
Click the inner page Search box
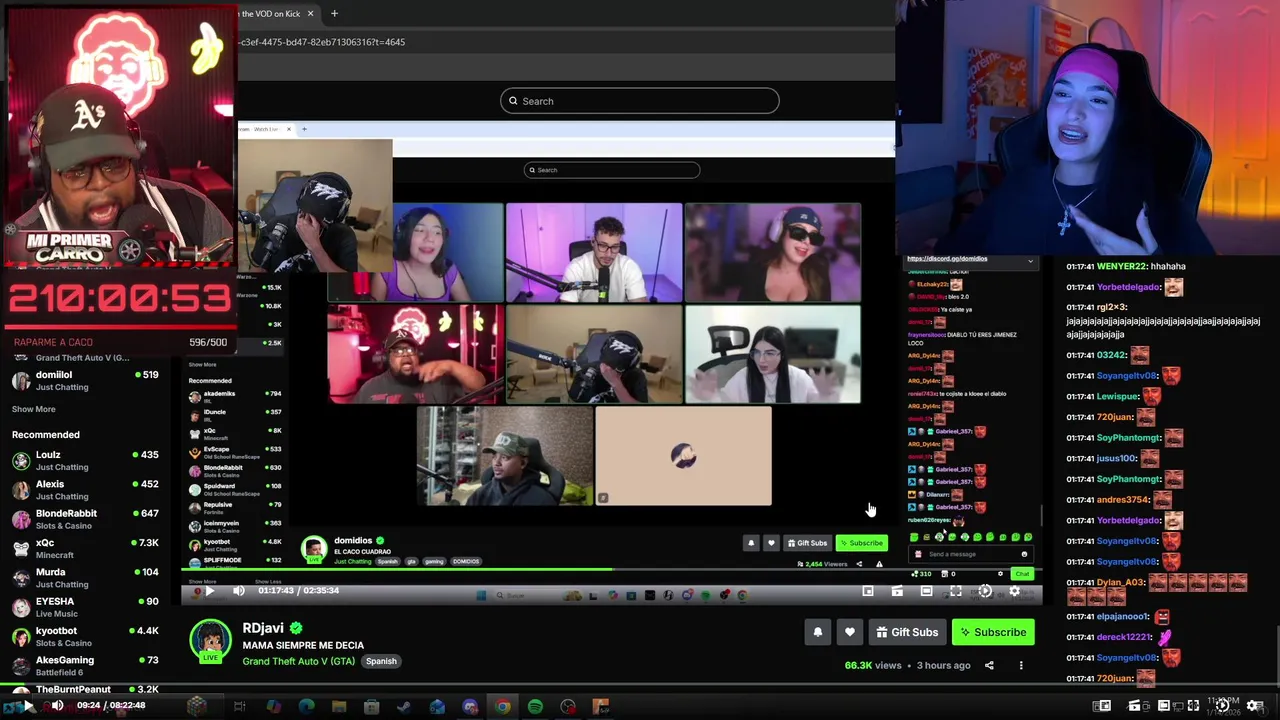[x=612, y=170]
